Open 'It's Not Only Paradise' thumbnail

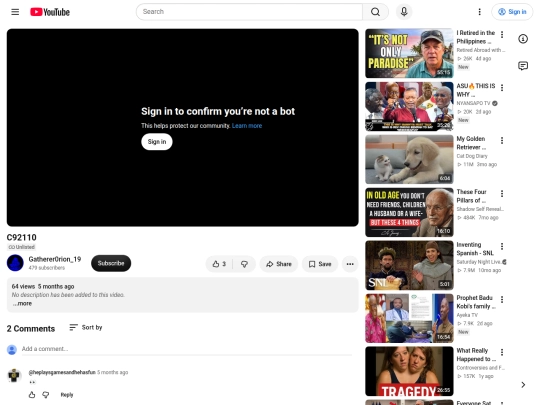[x=409, y=53]
